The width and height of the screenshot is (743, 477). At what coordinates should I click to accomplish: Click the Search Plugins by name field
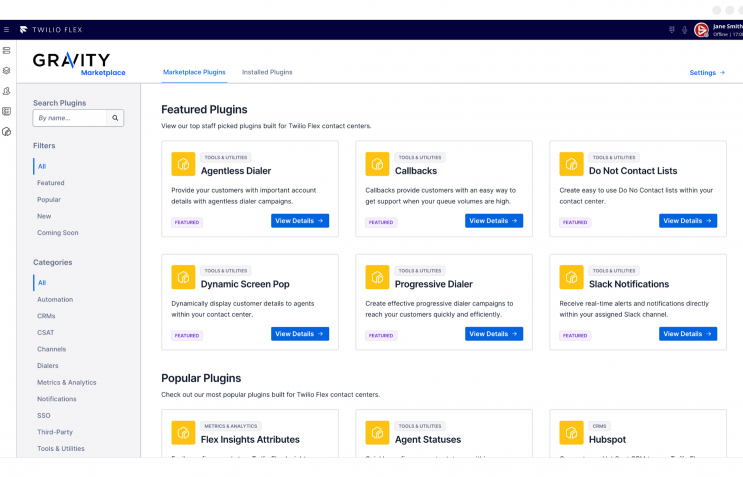(x=70, y=118)
